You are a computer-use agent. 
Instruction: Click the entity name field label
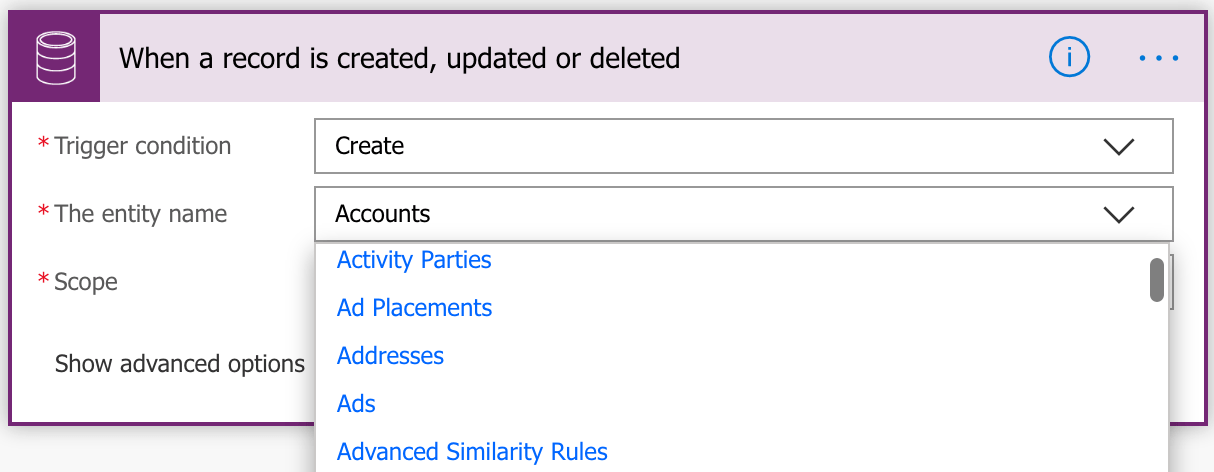[x=141, y=214]
